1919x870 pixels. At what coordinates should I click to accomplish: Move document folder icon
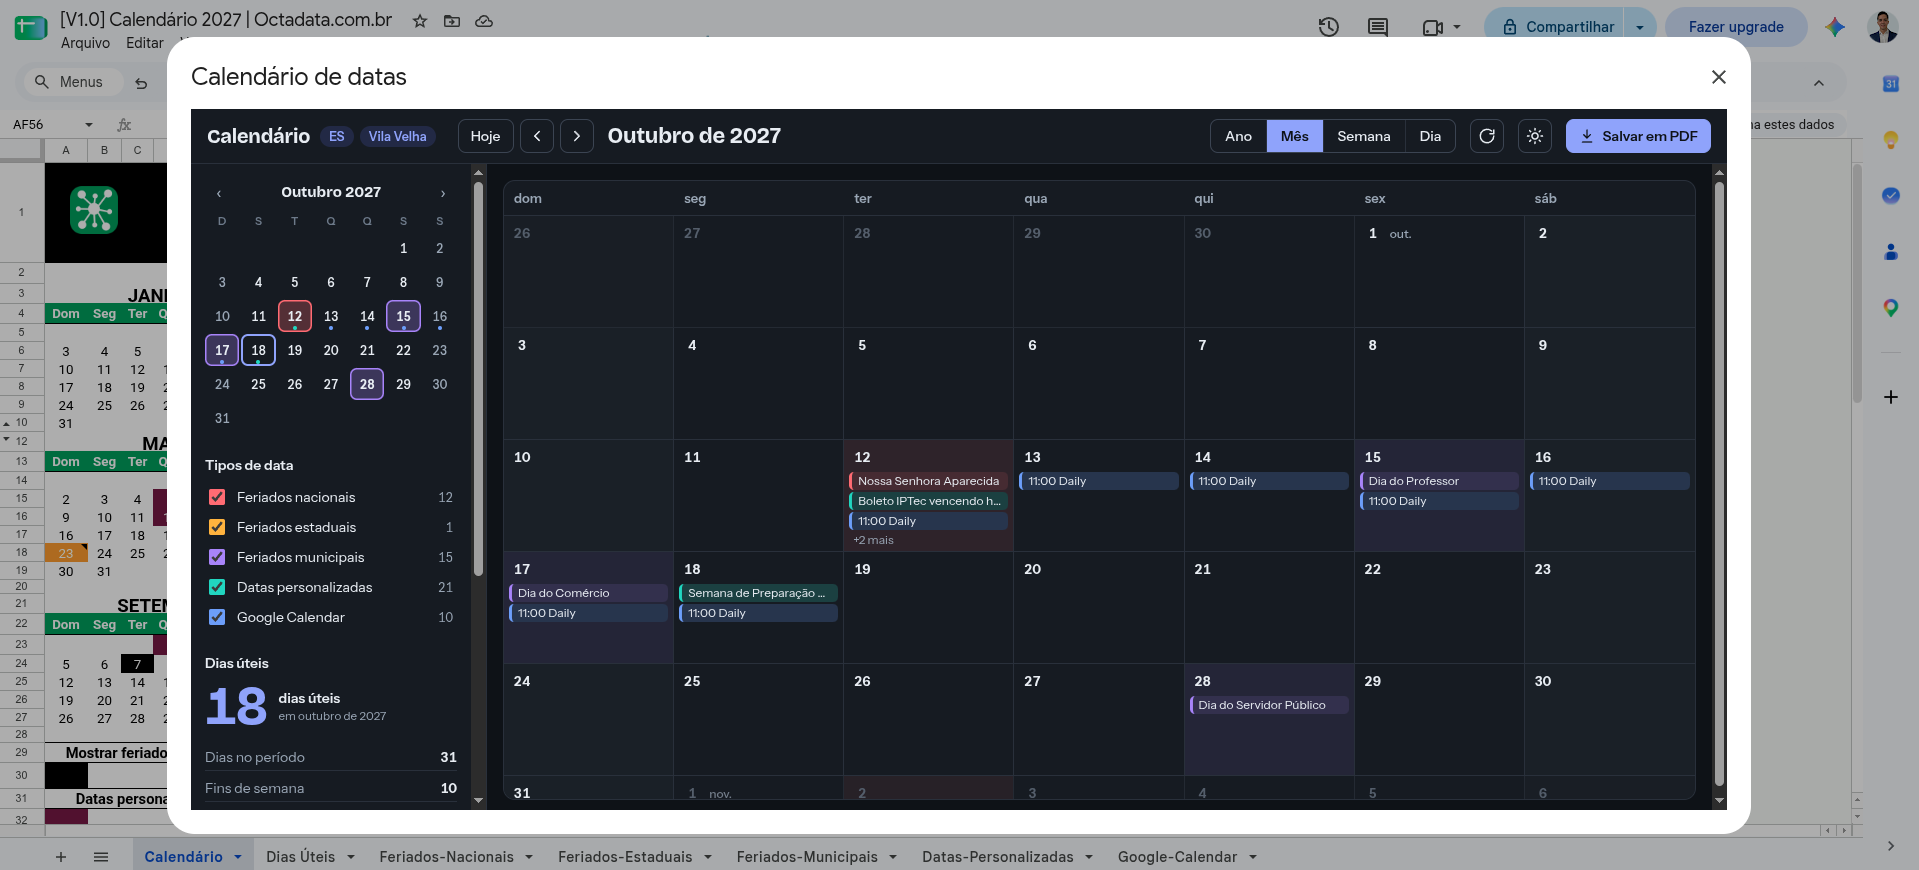452,21
